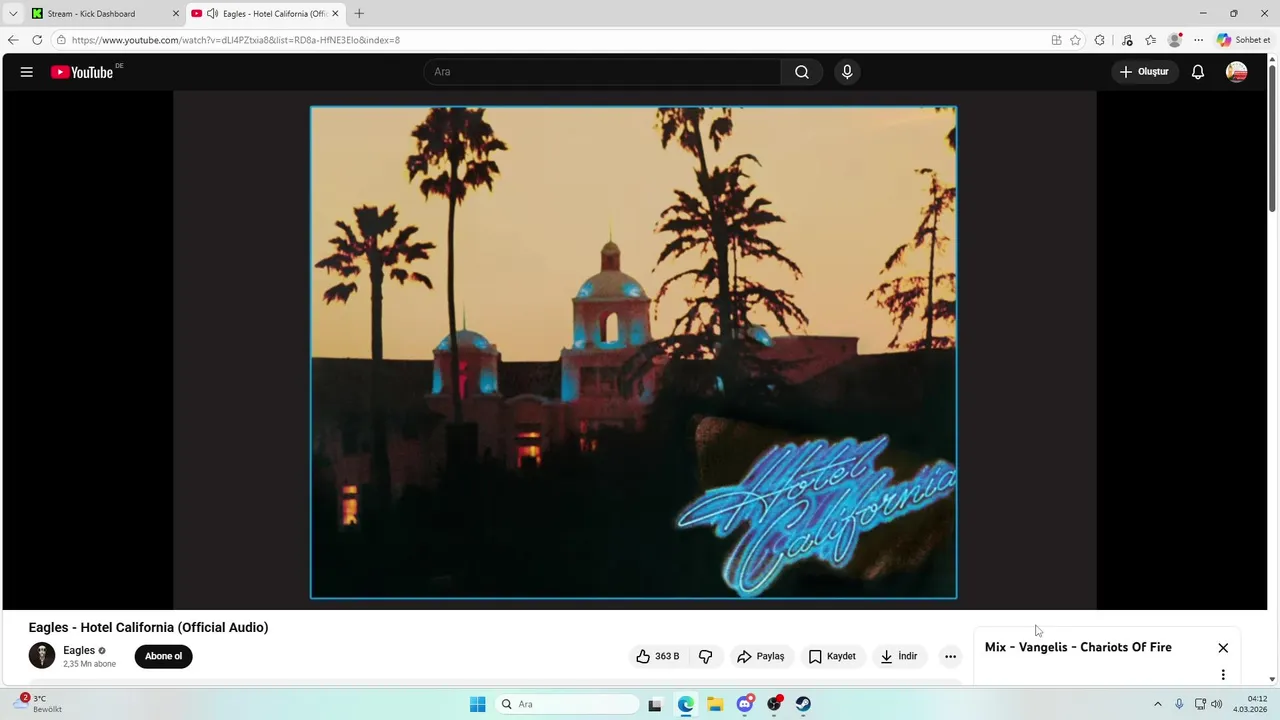Click the video title text
This screenshot has height=720, width=1280.
tap(148, 628)
